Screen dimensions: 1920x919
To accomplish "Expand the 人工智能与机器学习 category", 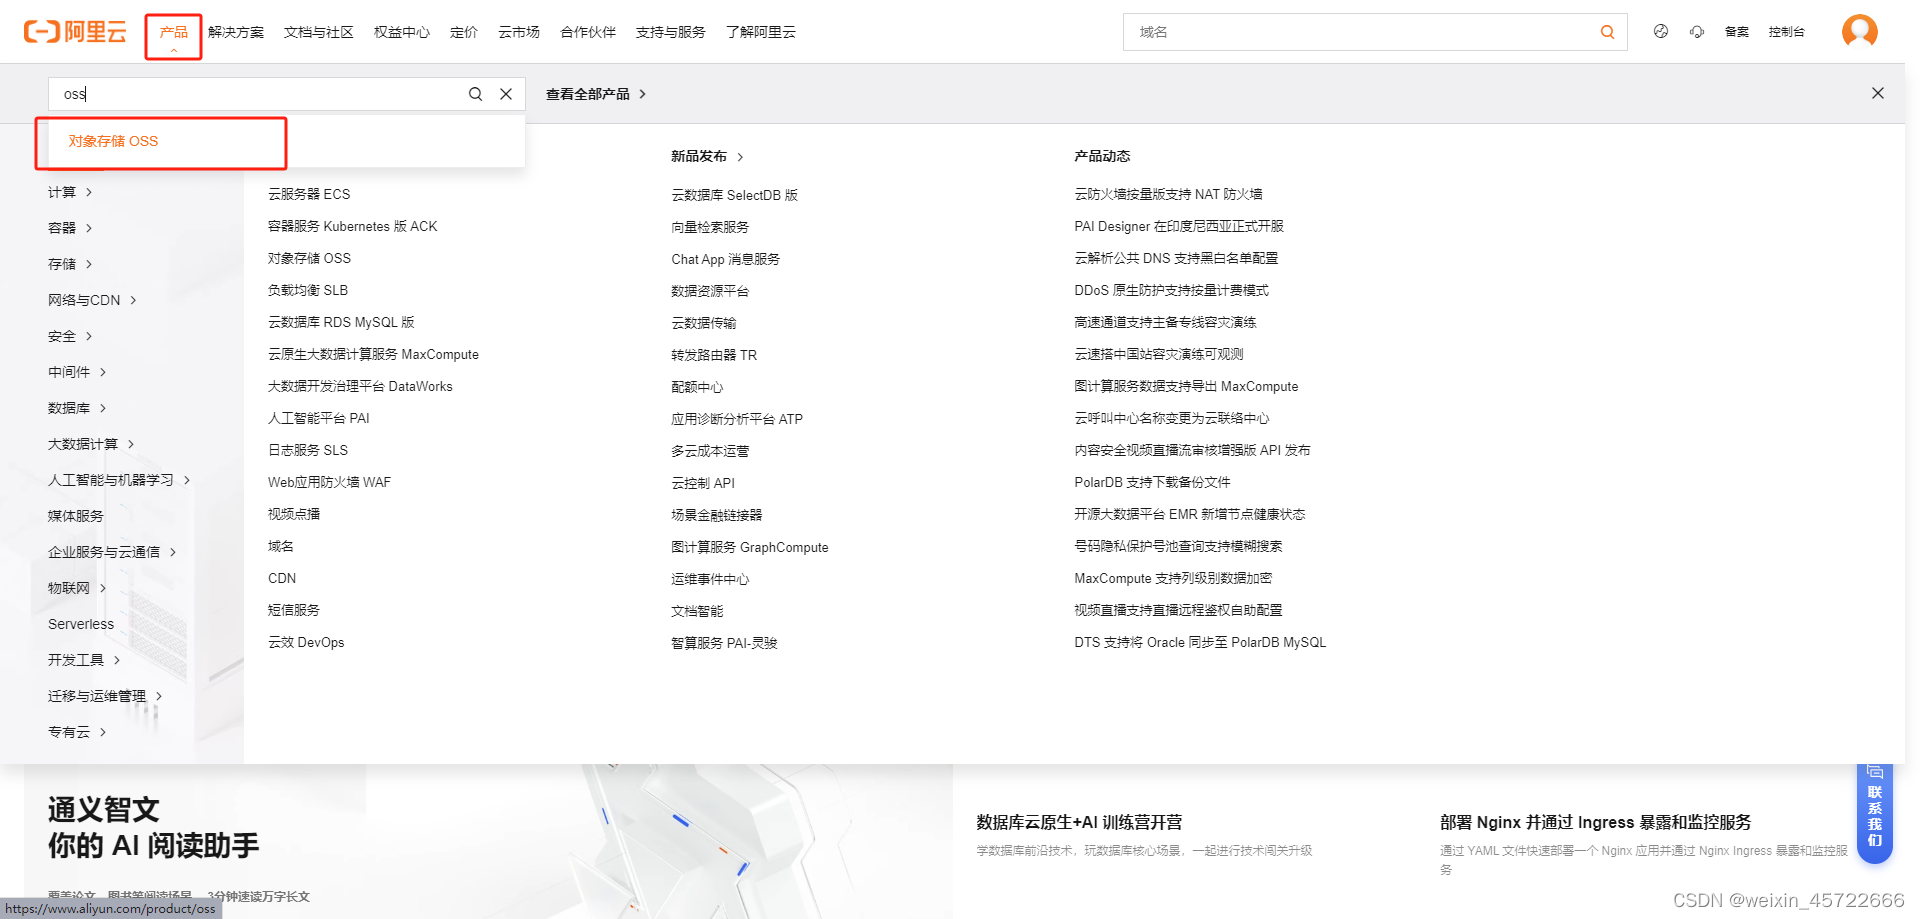I will pos(119,480).
